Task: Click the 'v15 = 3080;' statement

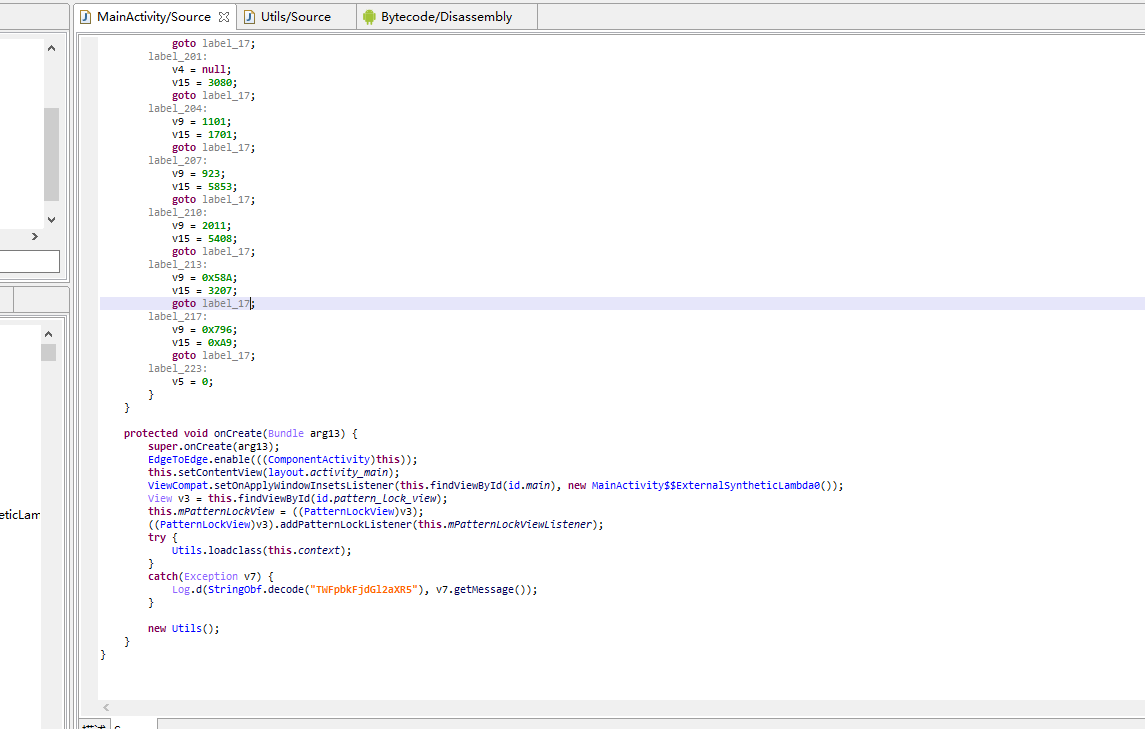Action: click(204, 83)
